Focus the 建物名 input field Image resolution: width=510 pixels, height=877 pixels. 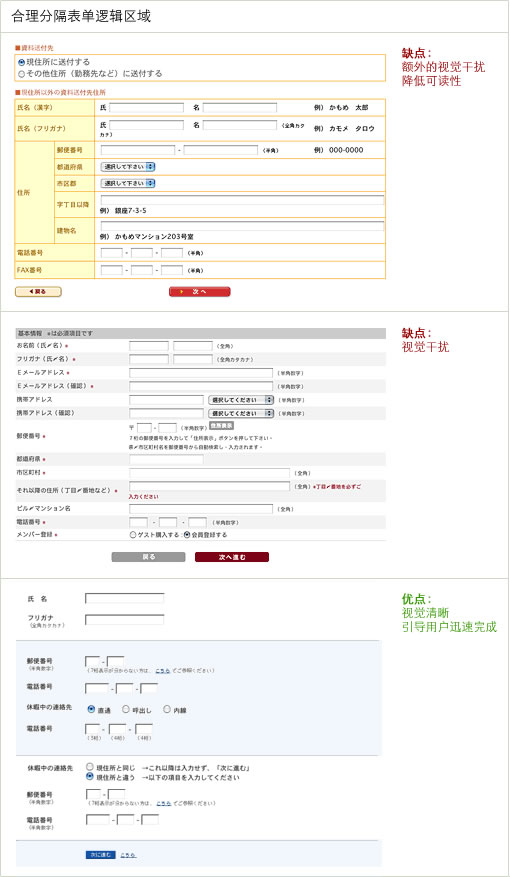[243, 226]
